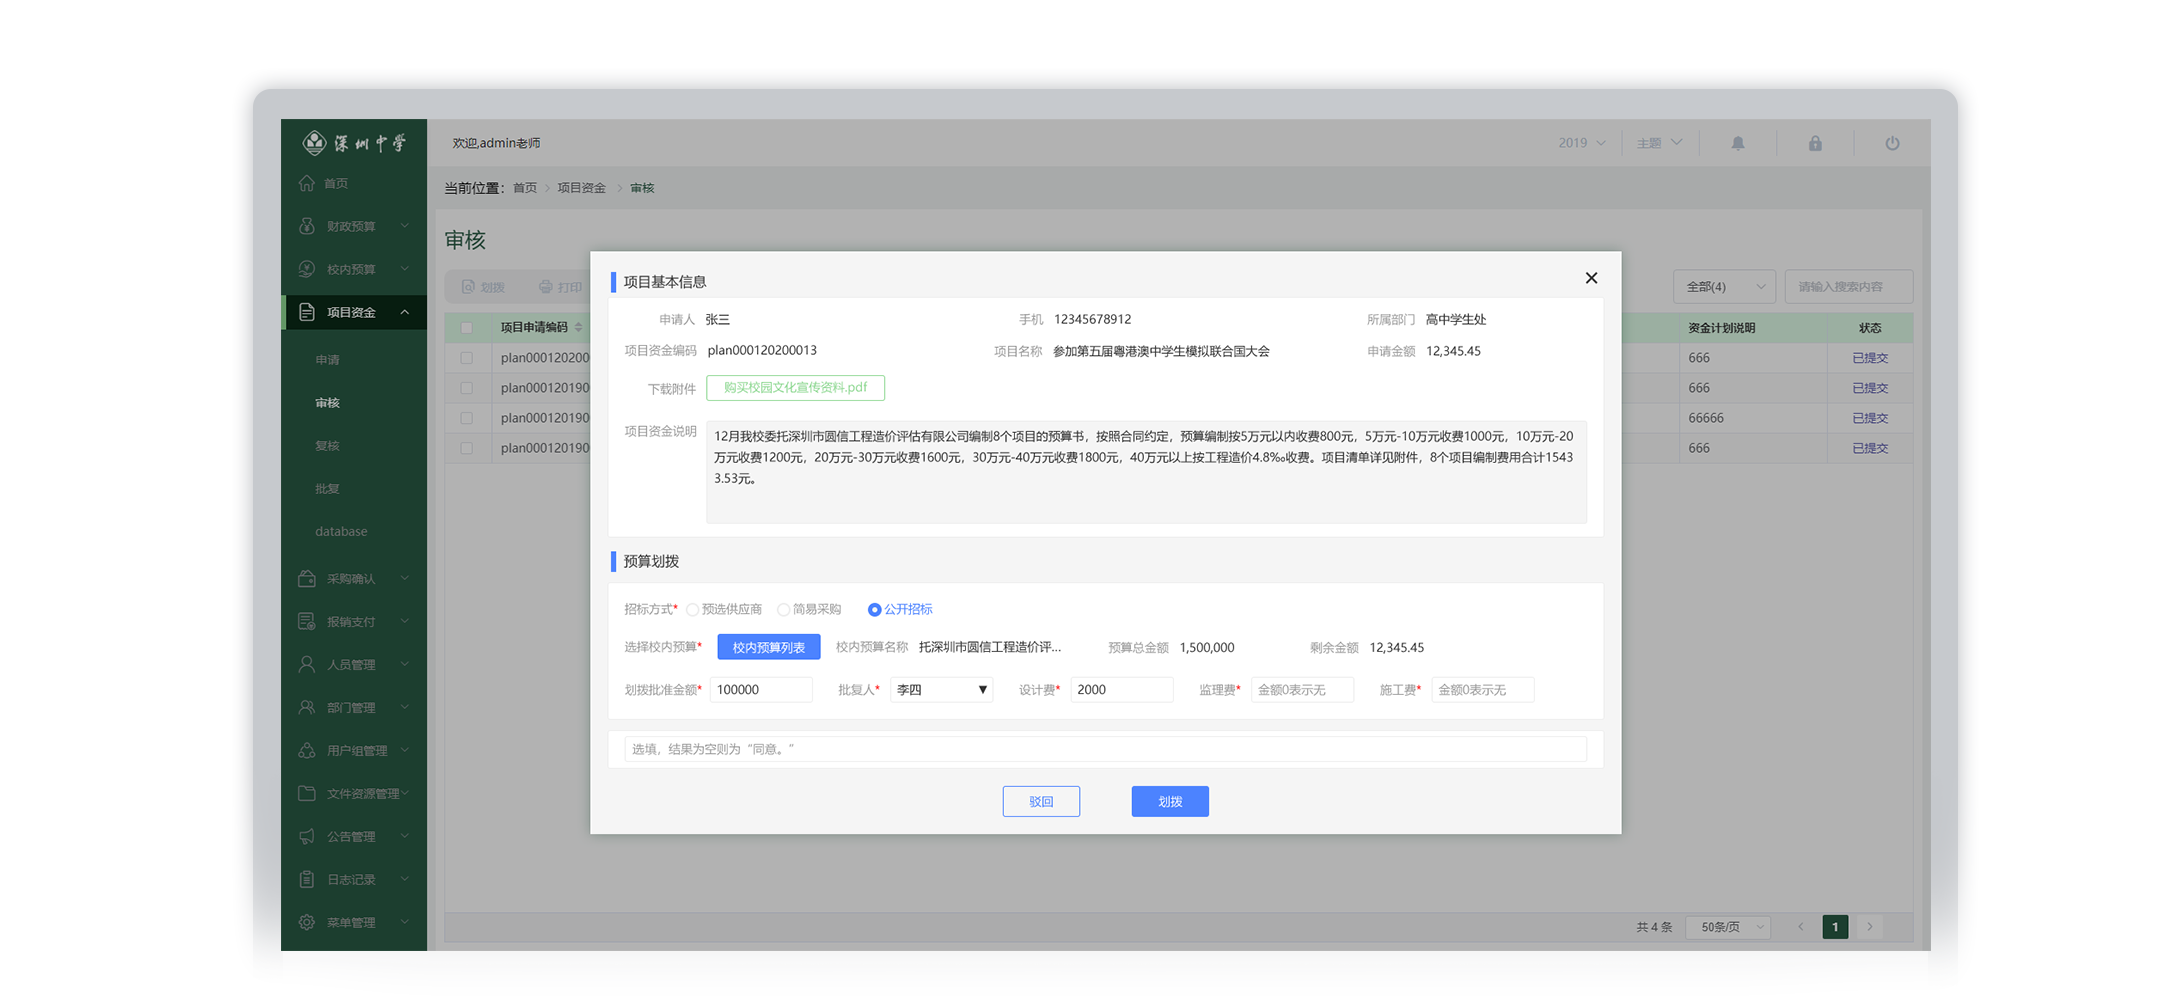The width and height of the screenshot is (2183, 1005).
Task: Click 已提交 status in first row
Action: (1870, 358)
